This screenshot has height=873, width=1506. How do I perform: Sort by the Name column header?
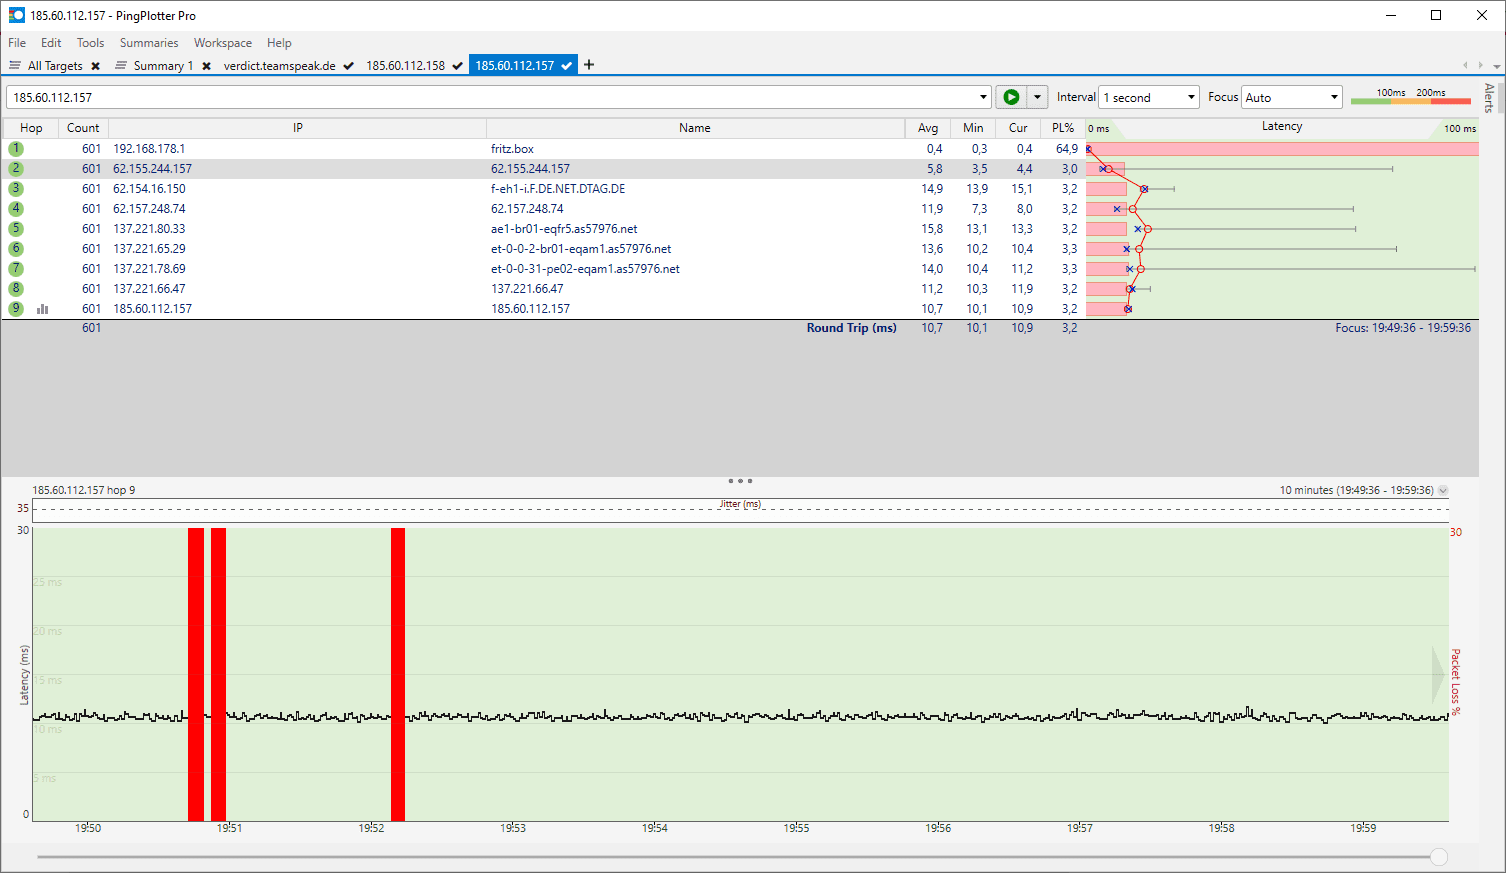695,128
